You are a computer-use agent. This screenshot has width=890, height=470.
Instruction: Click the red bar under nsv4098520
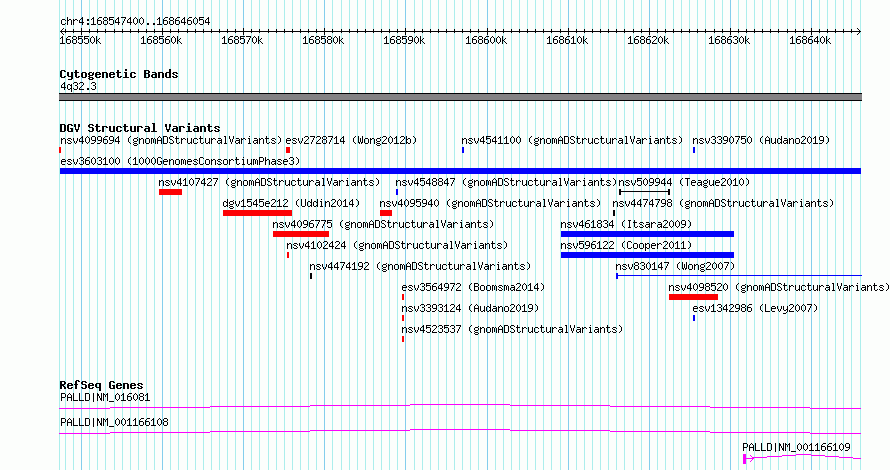pyautogui.click(x=693, y=297)
